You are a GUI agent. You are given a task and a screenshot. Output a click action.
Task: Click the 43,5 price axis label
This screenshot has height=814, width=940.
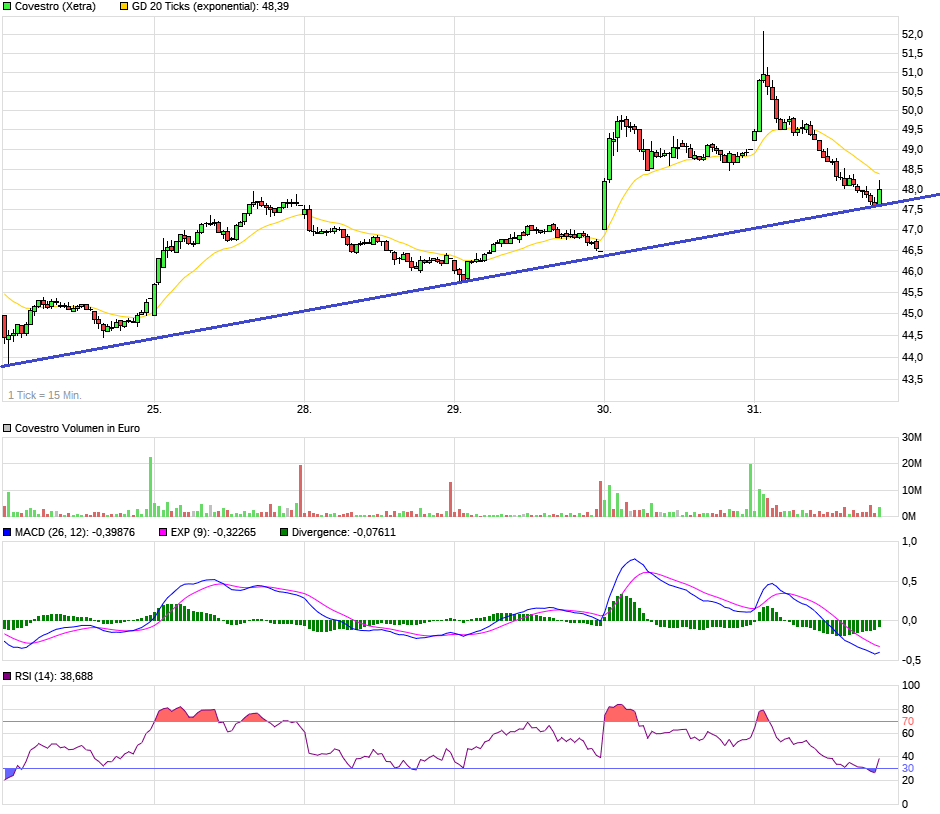912,379
